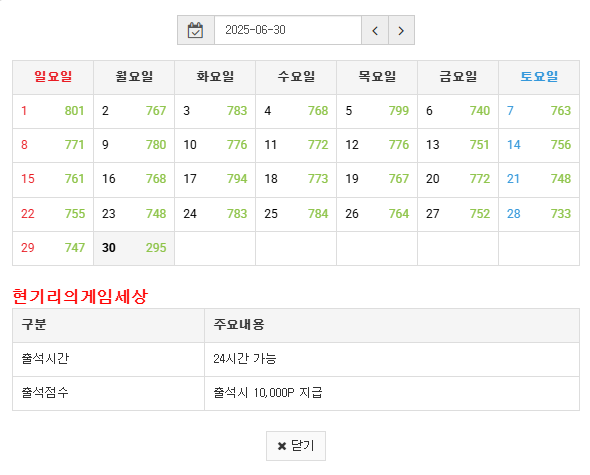Click the 현기리의게임세상 red title

80,297
